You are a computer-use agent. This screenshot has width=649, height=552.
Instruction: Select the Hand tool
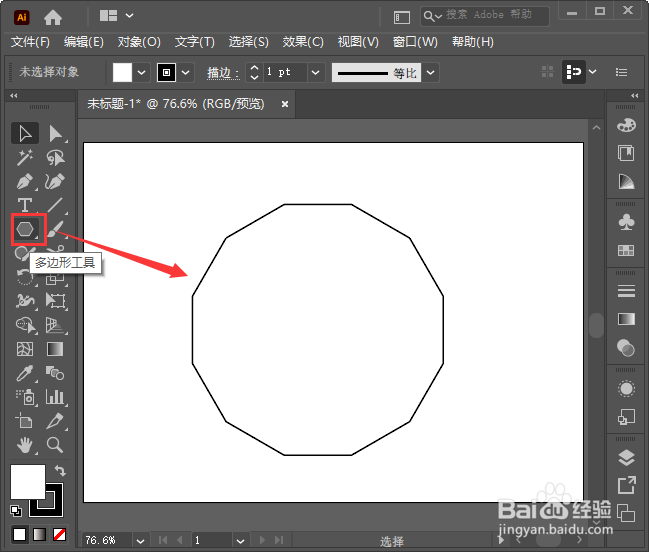(25, 445)
